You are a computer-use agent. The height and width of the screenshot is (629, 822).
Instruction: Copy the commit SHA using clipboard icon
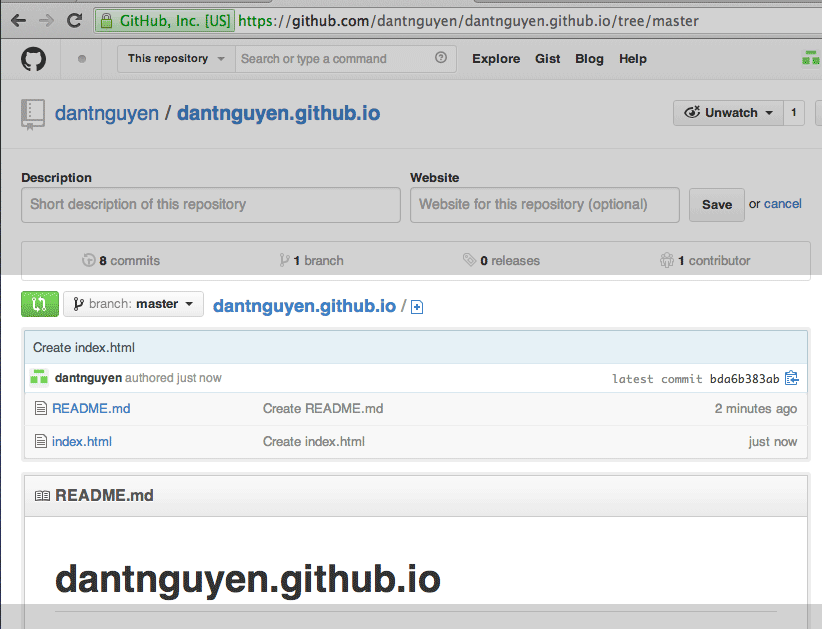[791, 378]
